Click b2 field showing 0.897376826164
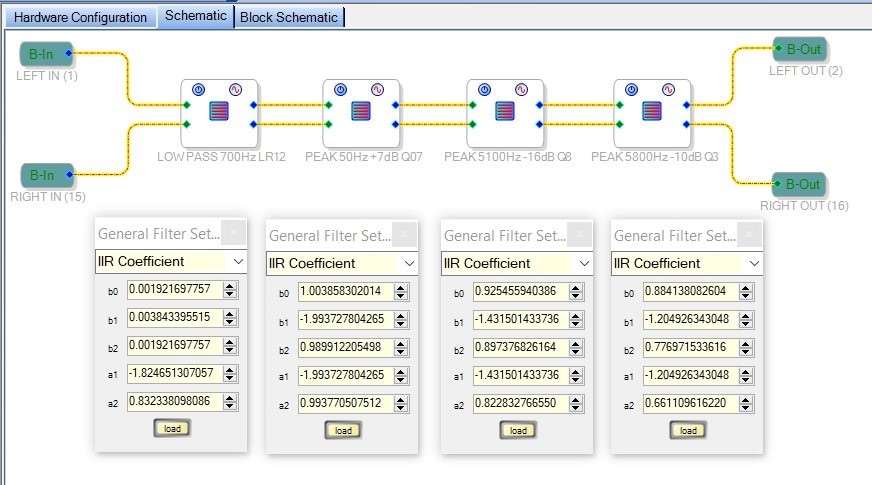This screenshot has width=872, height=485. [x=521, y=347]
